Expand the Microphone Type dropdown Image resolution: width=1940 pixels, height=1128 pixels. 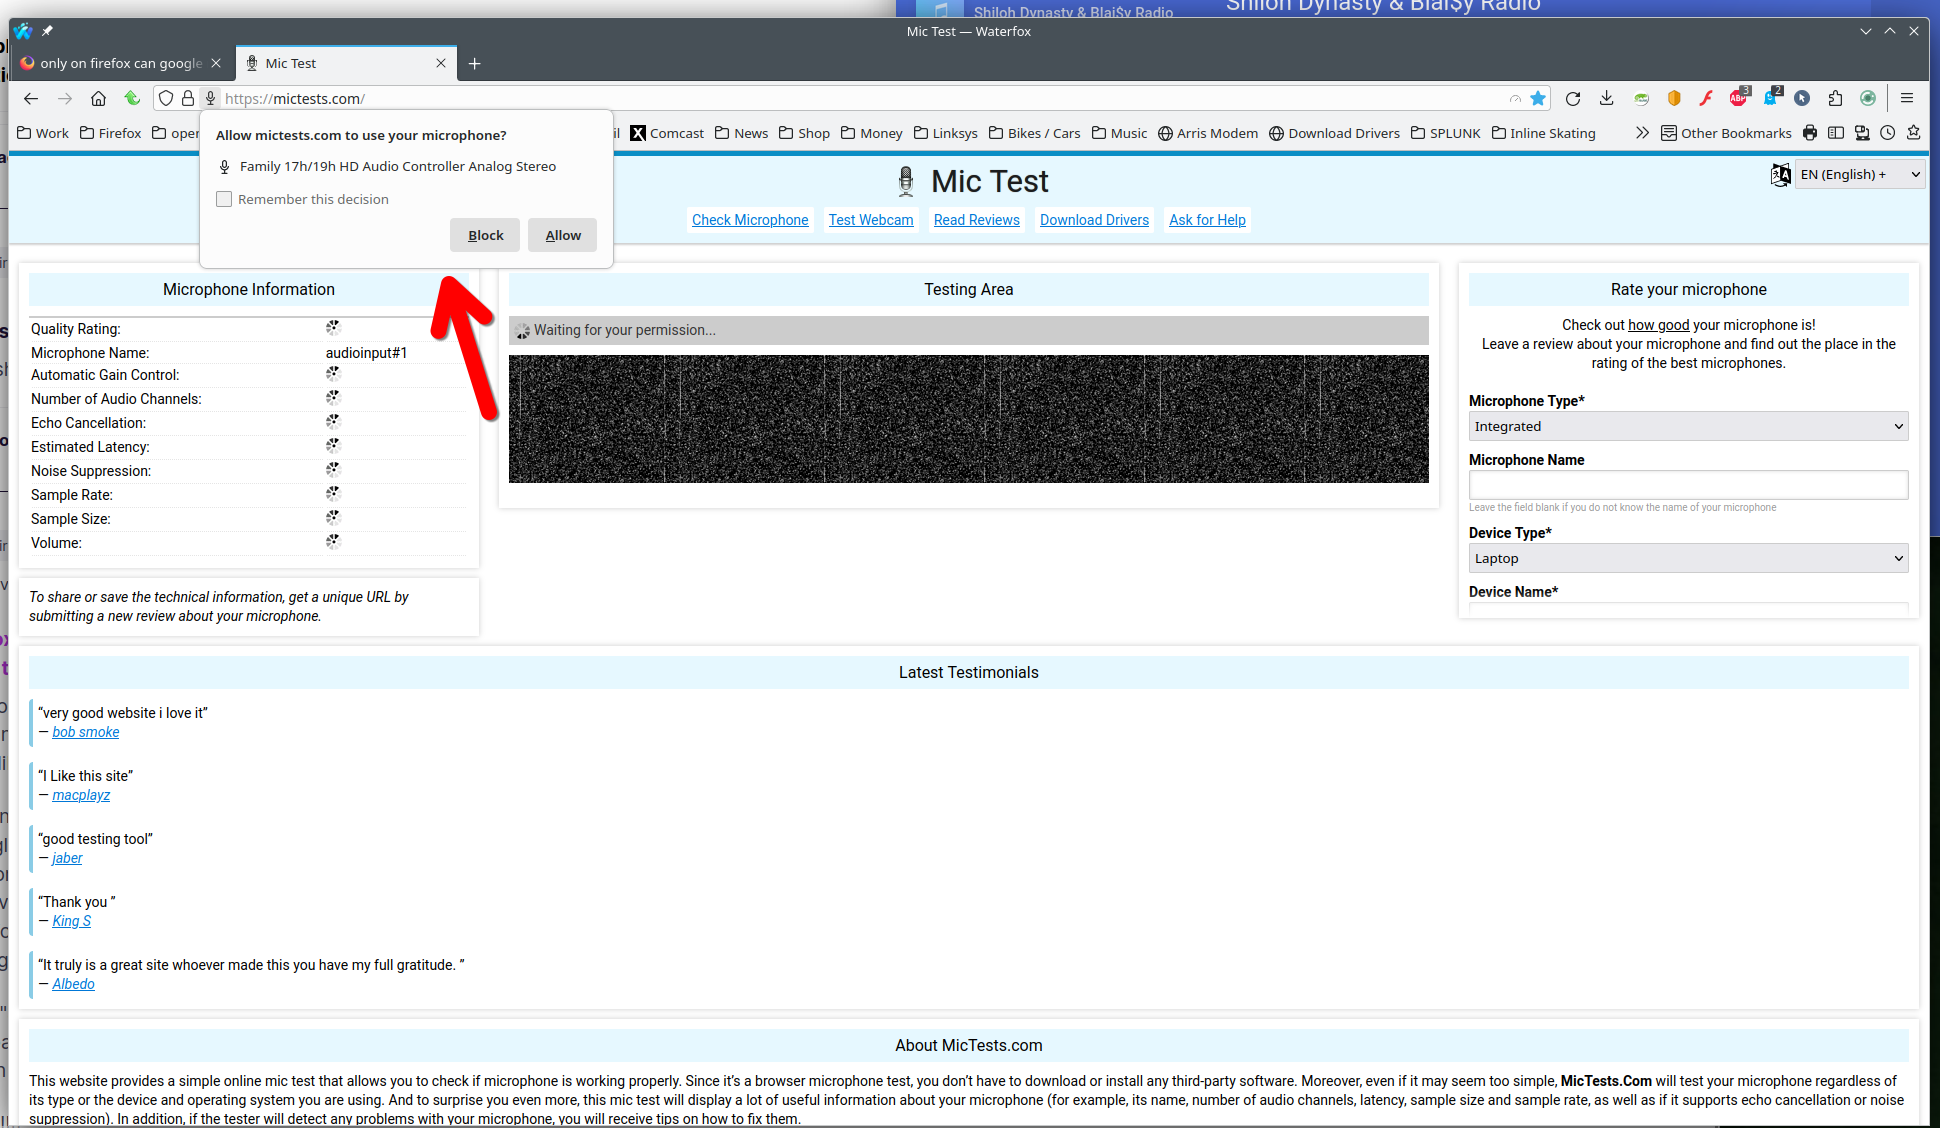(1688, 426)
